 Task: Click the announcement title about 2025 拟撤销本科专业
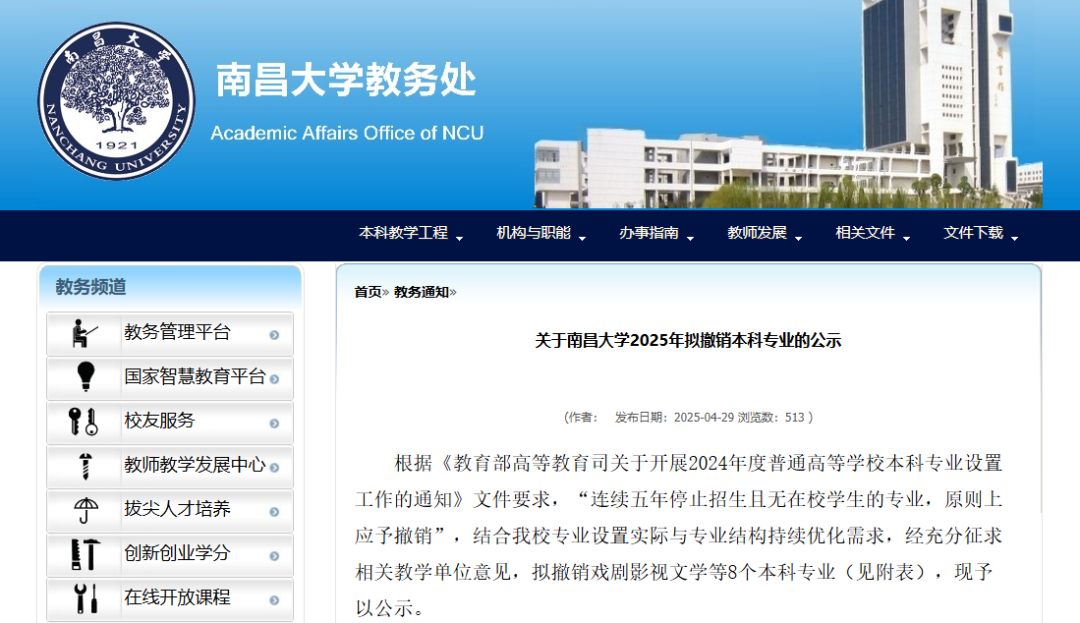pyautogui.click(x=691, y=341)
